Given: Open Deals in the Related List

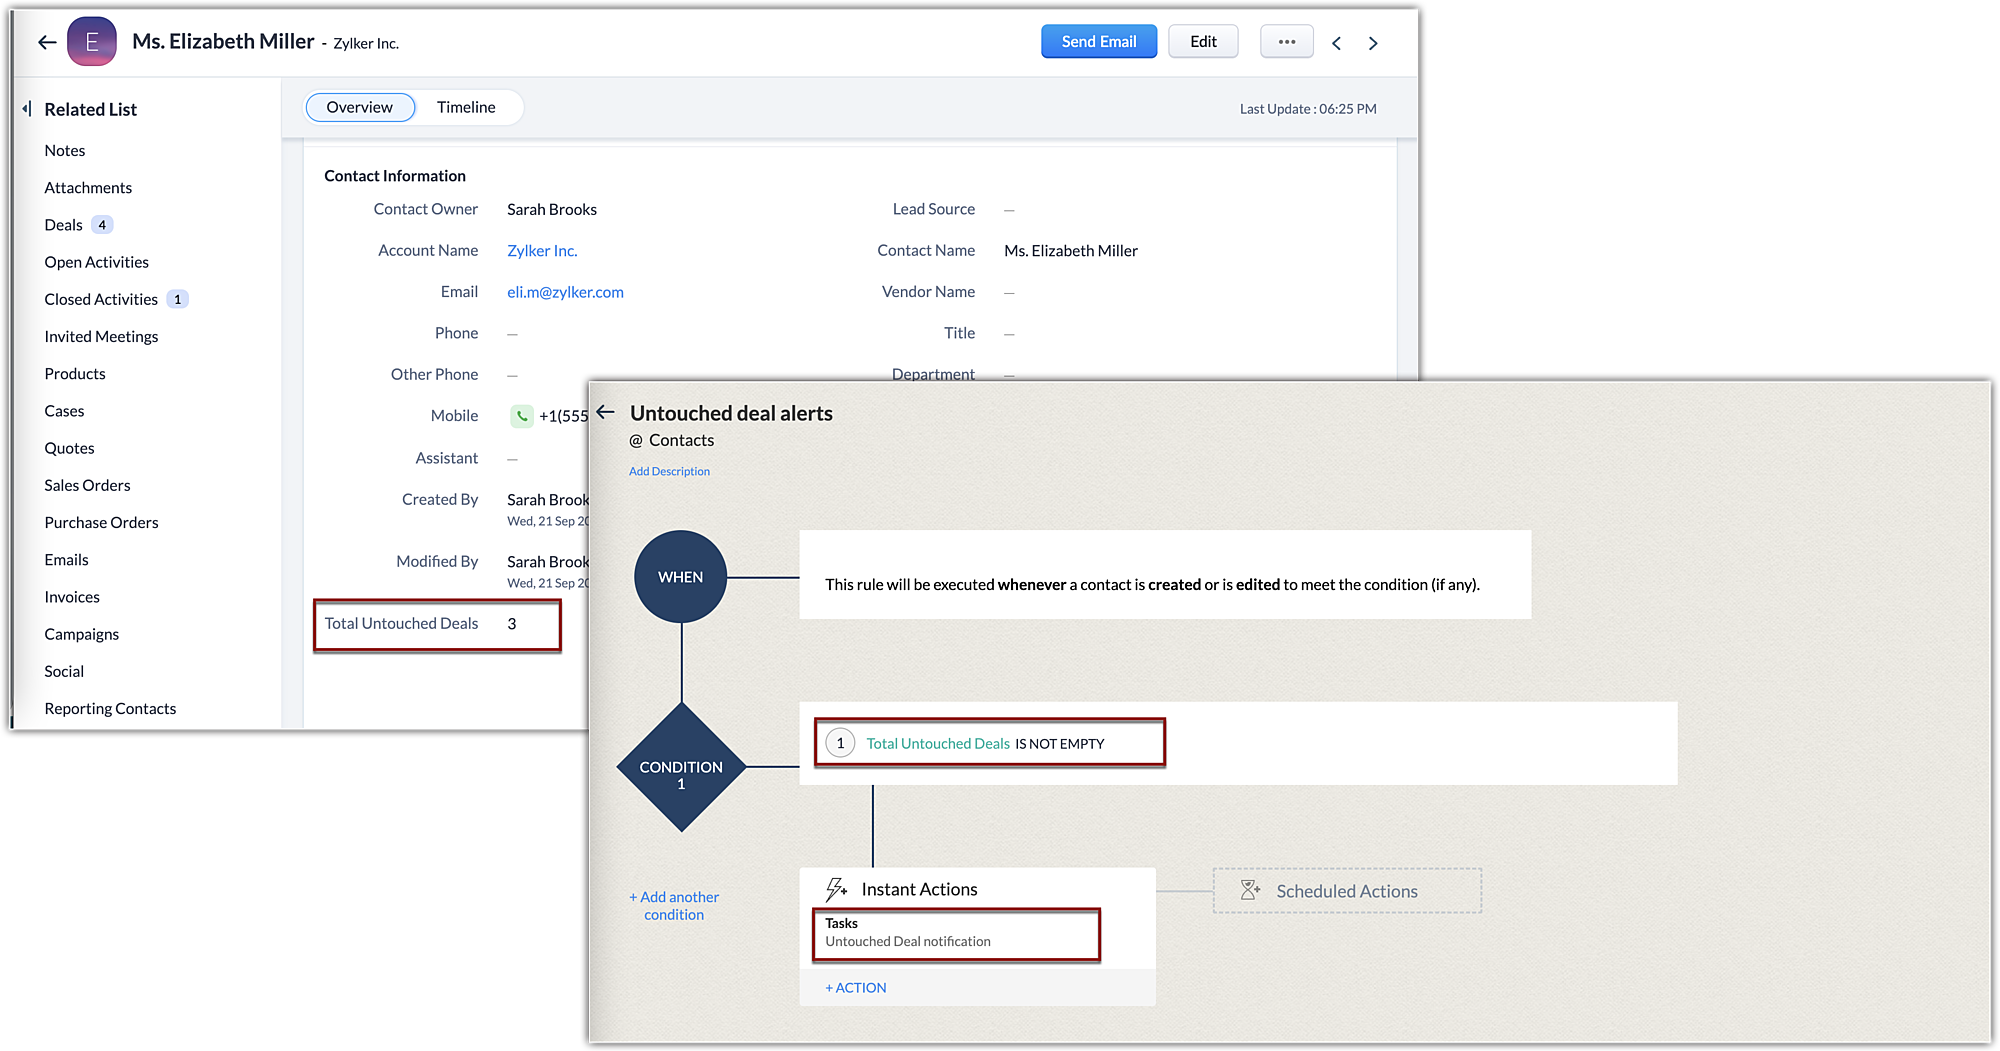Looking at the screenshot, I should pos(64,225).
